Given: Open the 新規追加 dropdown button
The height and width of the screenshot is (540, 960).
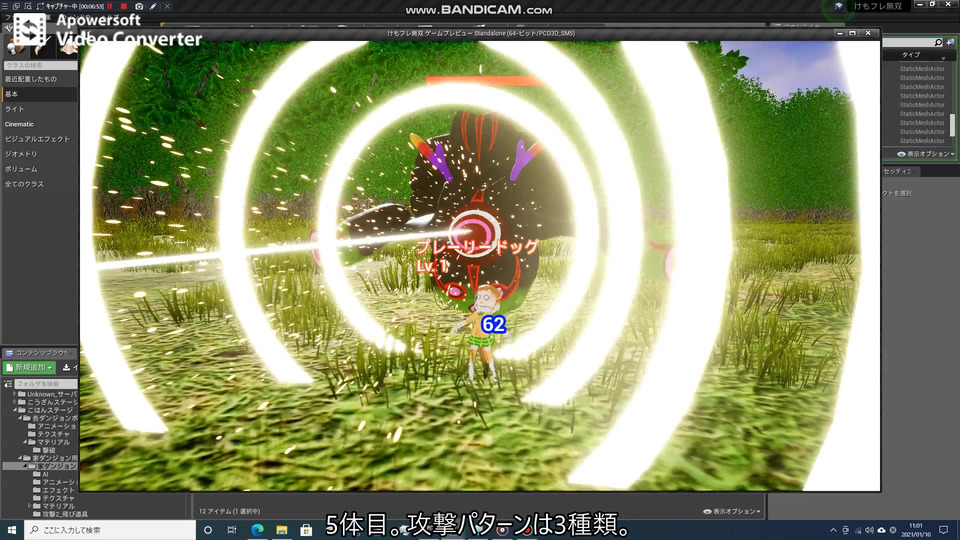Looking at the screenshot, I should point(29,367).
